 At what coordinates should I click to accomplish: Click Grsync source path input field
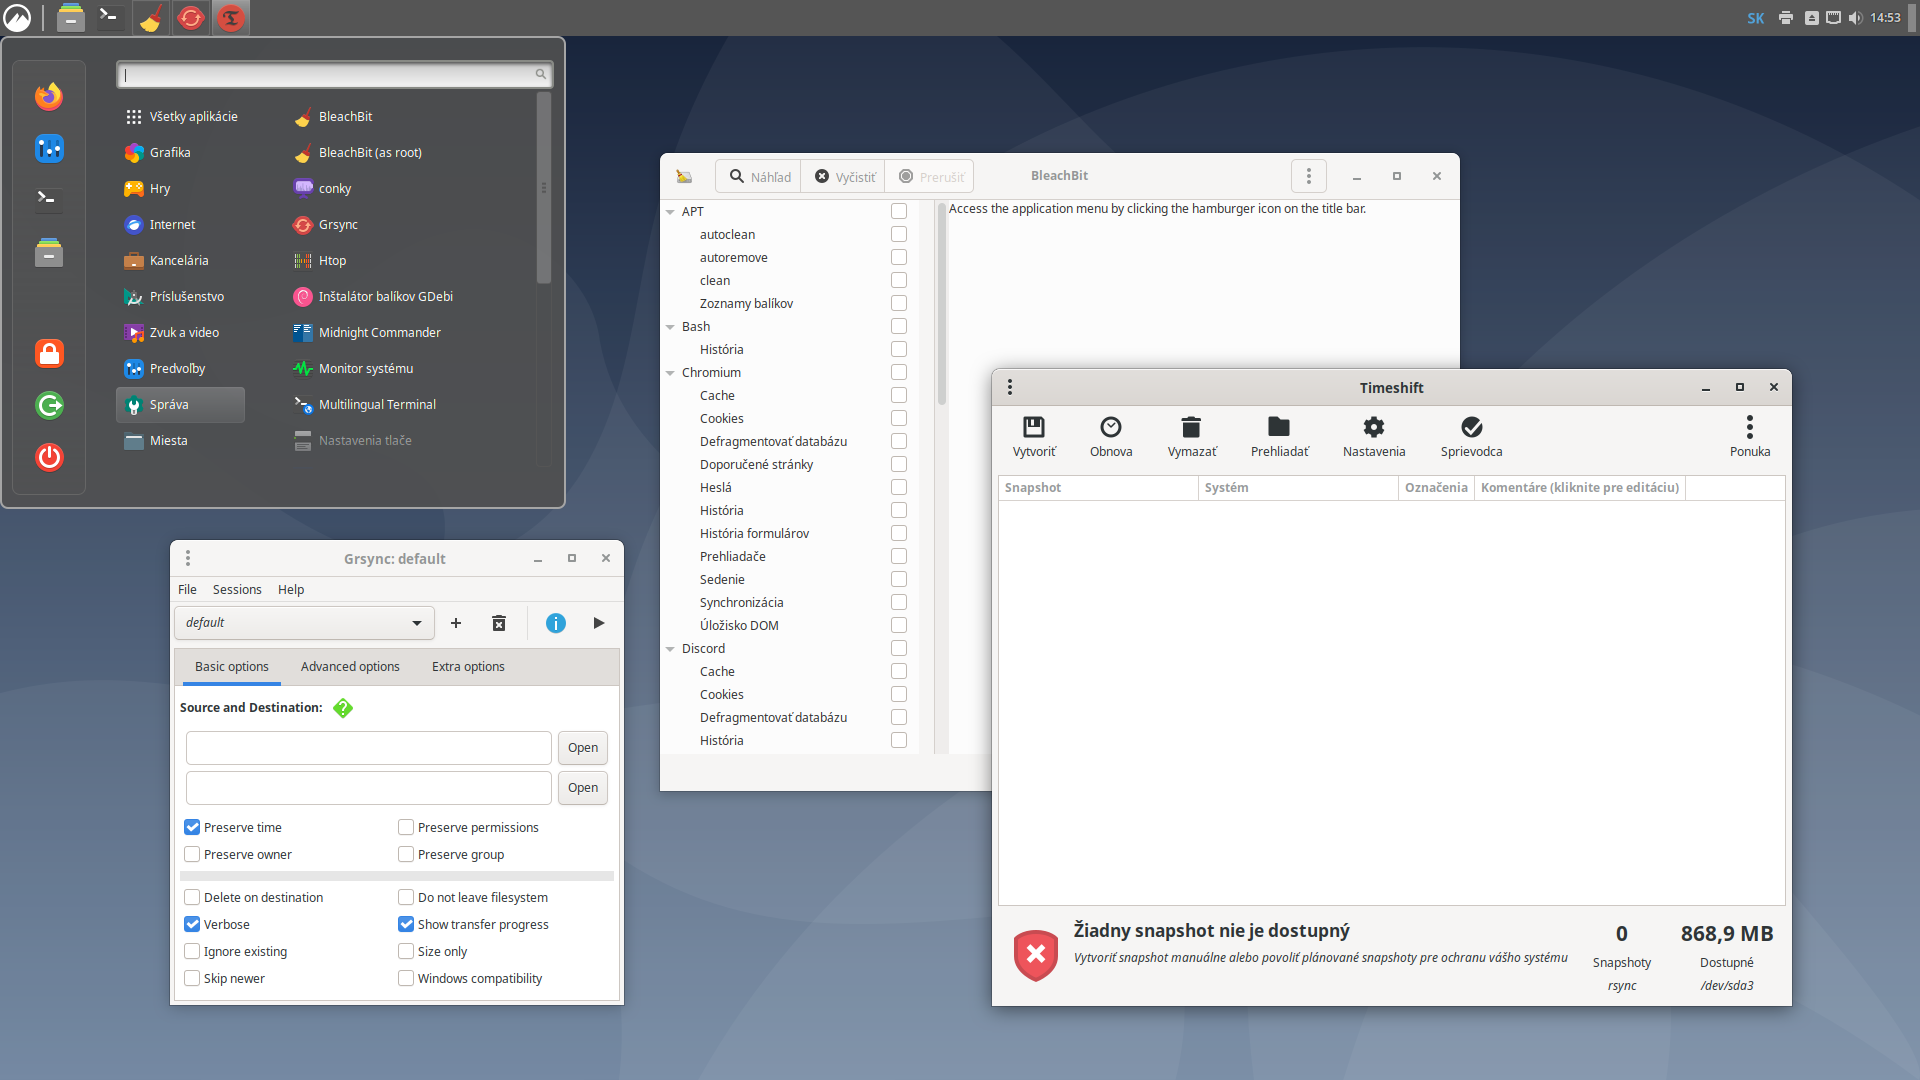point(369,748)
